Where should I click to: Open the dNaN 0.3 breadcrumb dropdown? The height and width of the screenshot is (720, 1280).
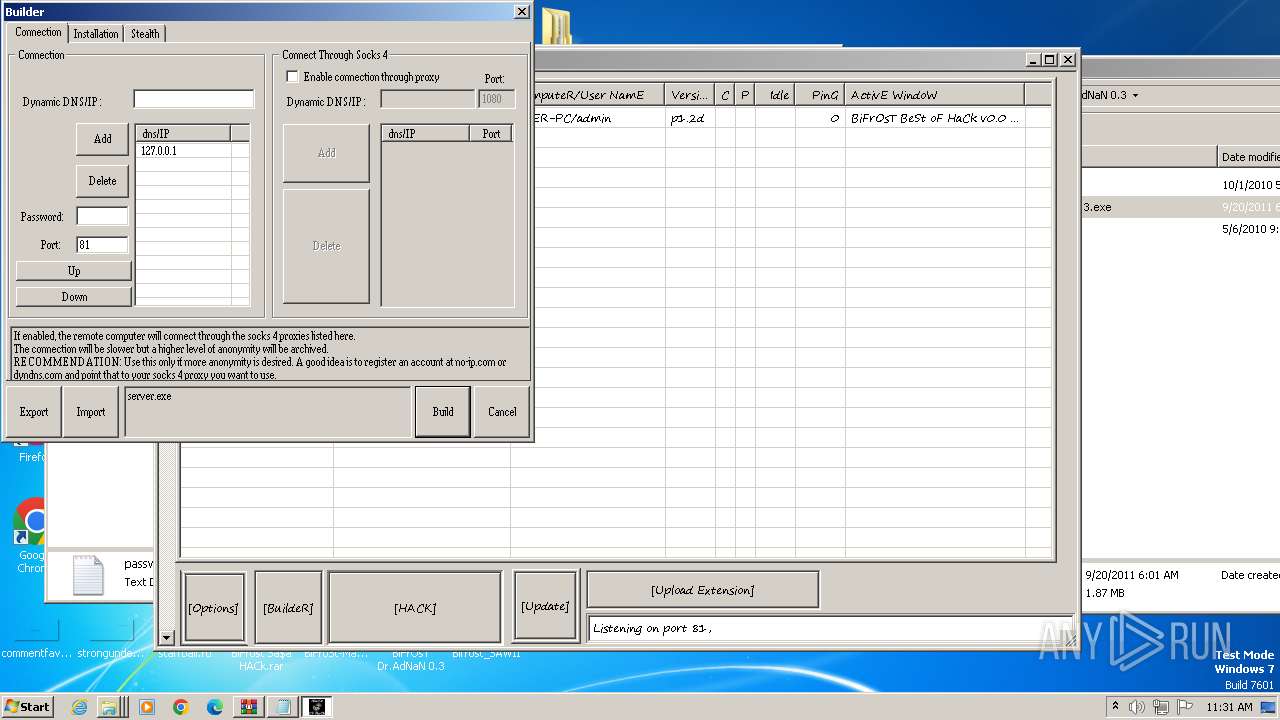[x=1135, y=95]
